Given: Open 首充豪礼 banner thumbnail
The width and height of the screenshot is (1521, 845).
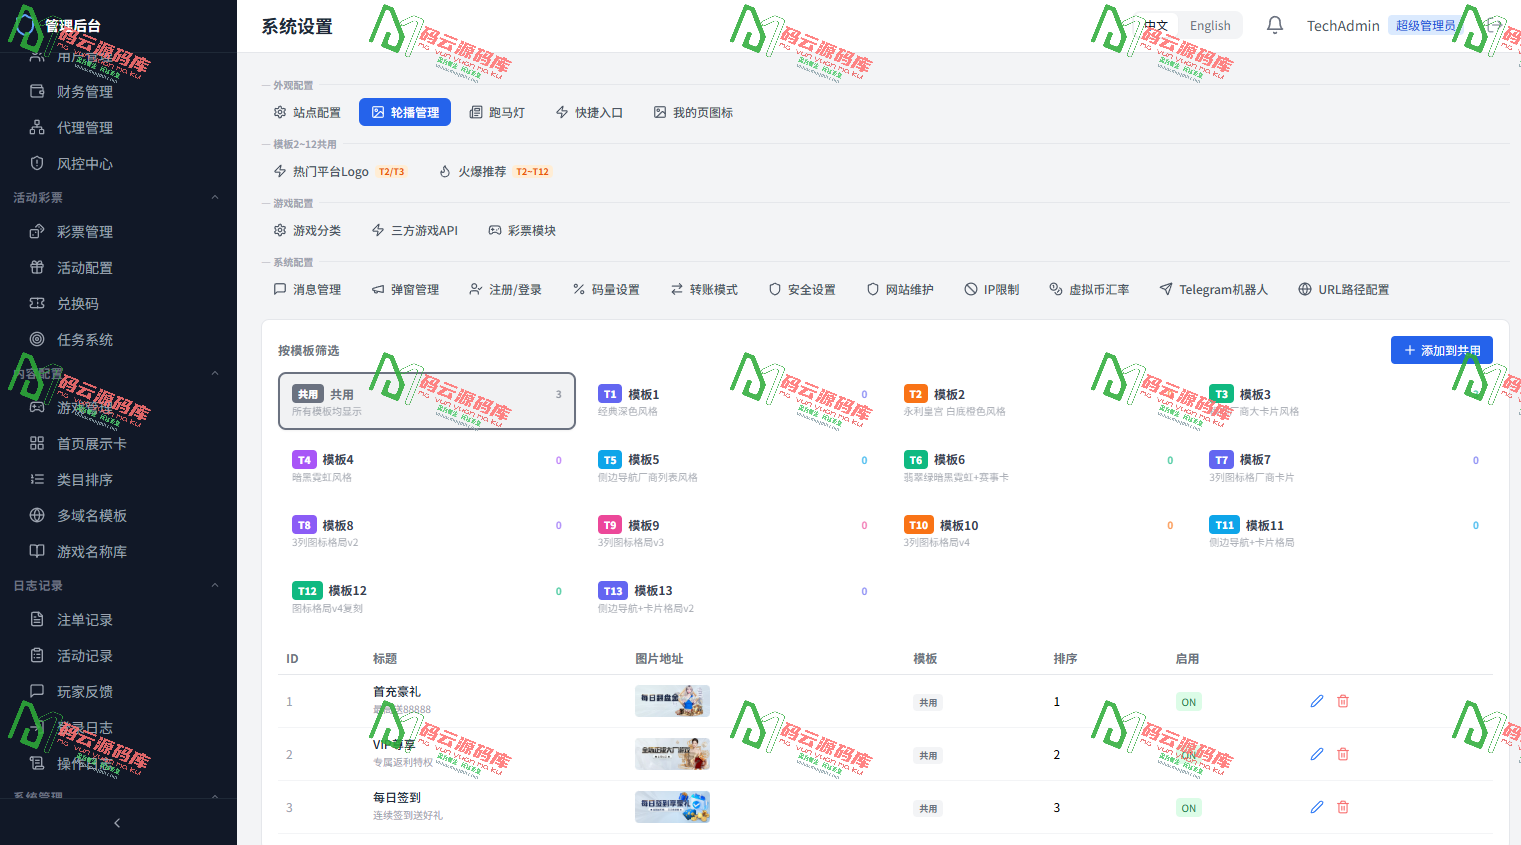Looking at the screenshot, I should point(672,701).
